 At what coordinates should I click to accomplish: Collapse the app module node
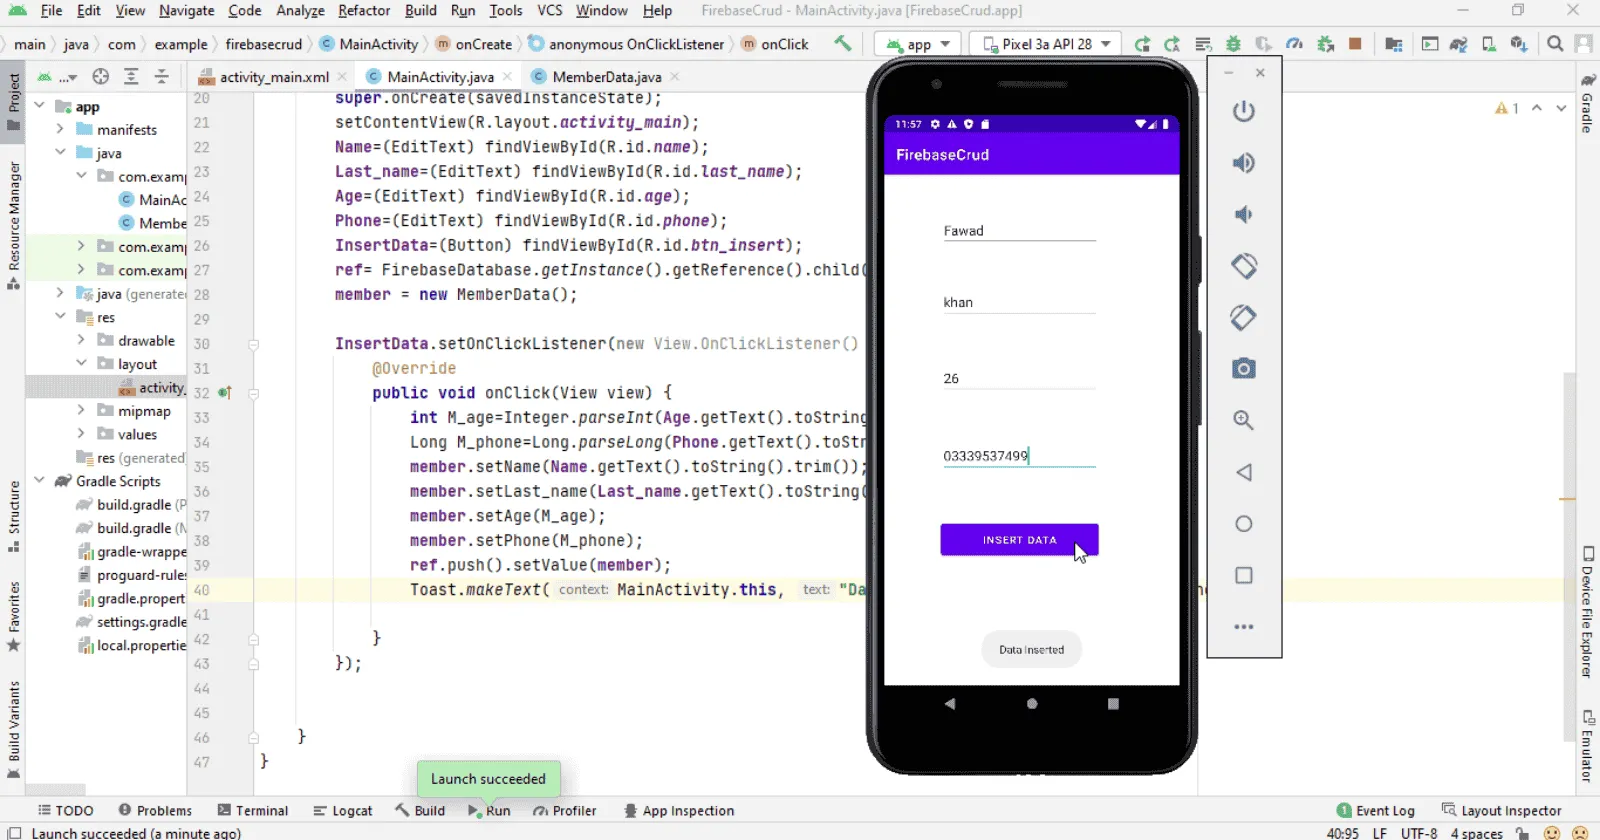40,106
